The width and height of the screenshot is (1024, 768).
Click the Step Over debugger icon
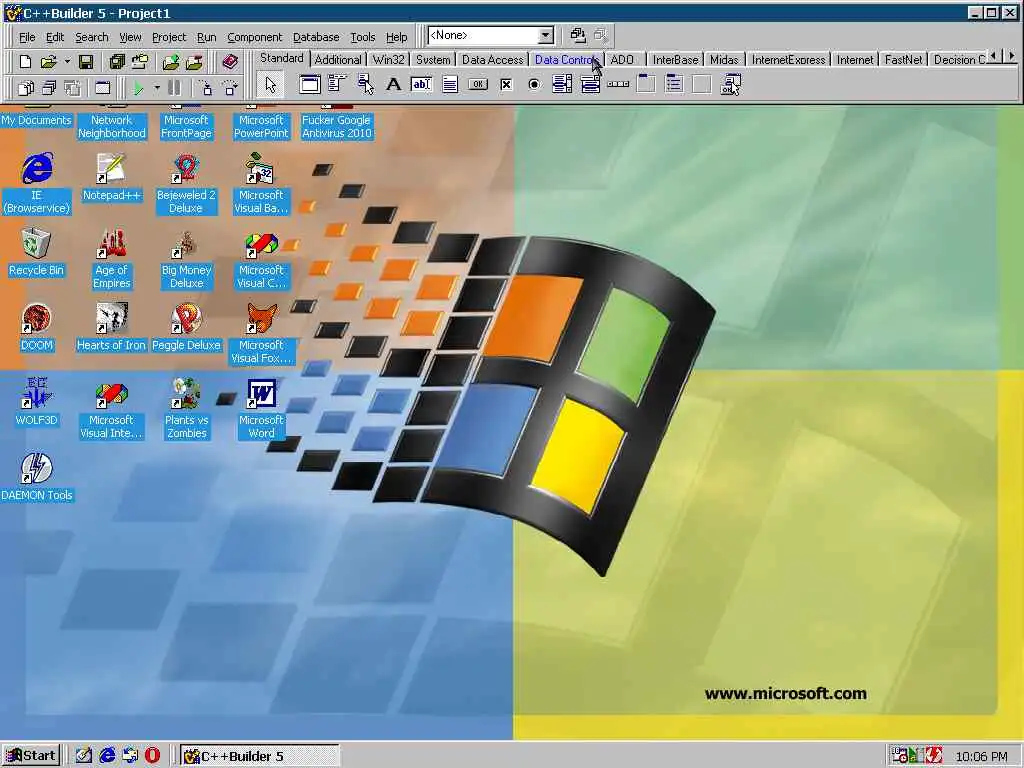[x=230, y=88]
